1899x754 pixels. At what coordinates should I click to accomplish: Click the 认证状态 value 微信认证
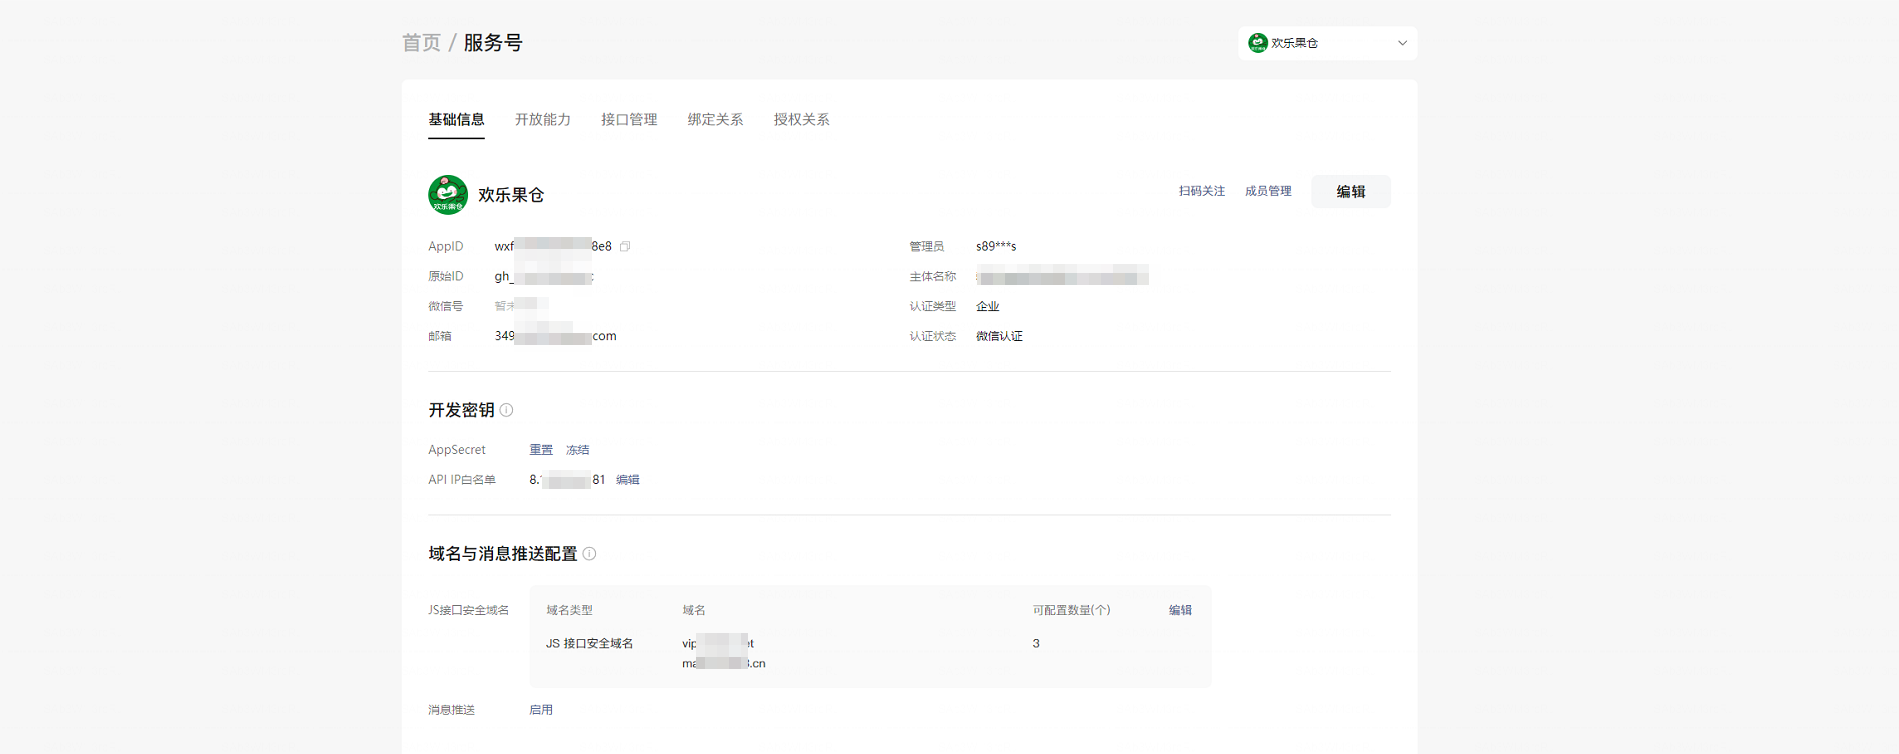pos(999,336)
